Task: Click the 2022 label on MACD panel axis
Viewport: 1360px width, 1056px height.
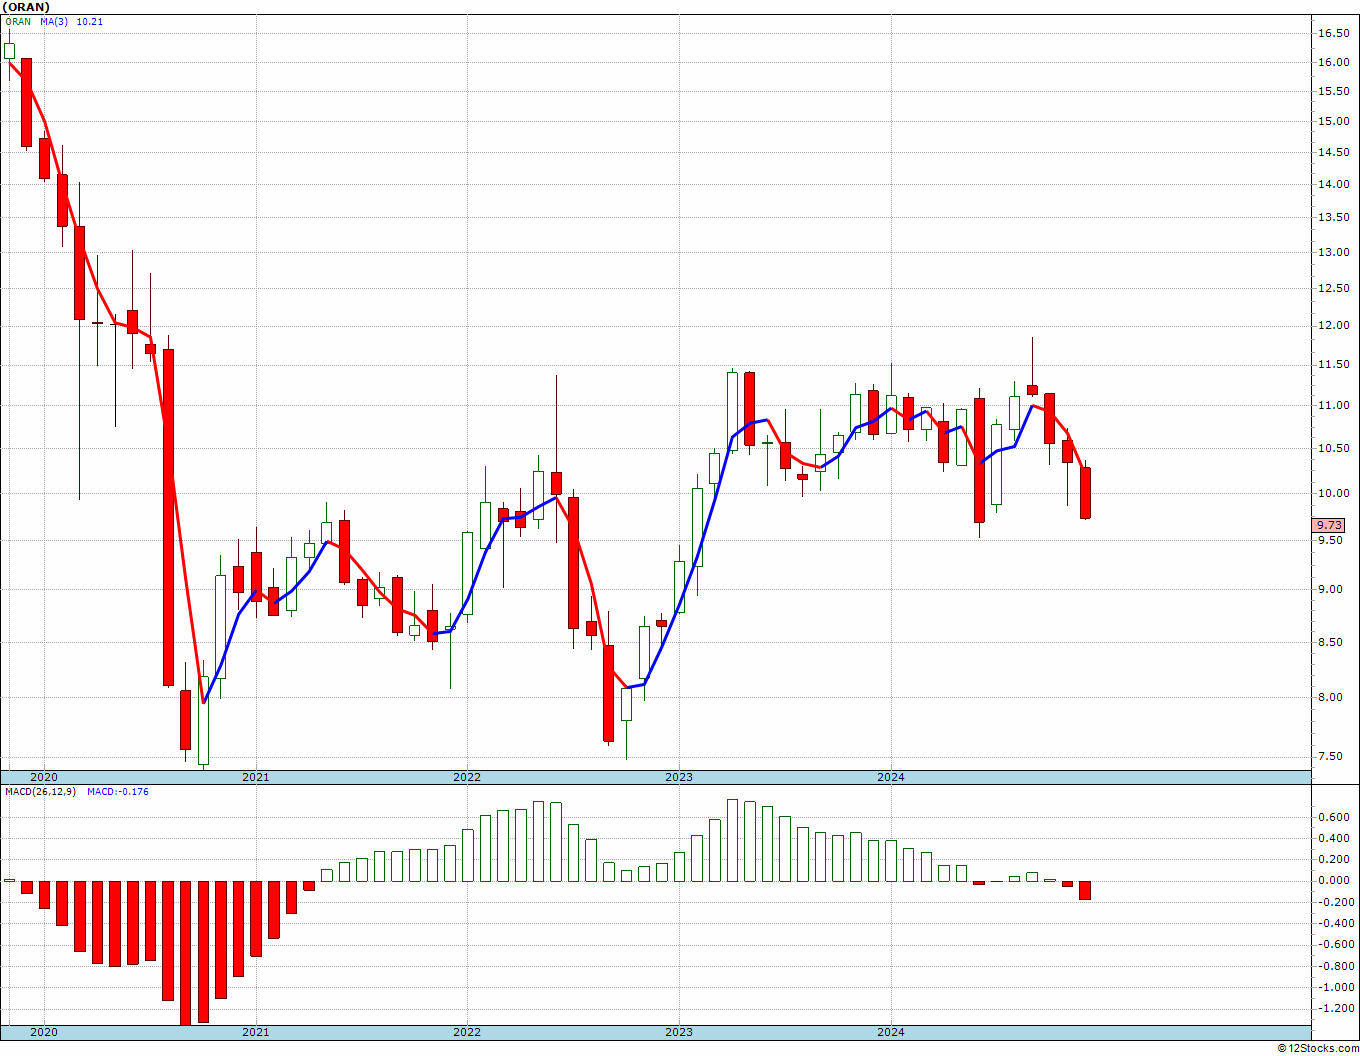Action: point(467,1032)
